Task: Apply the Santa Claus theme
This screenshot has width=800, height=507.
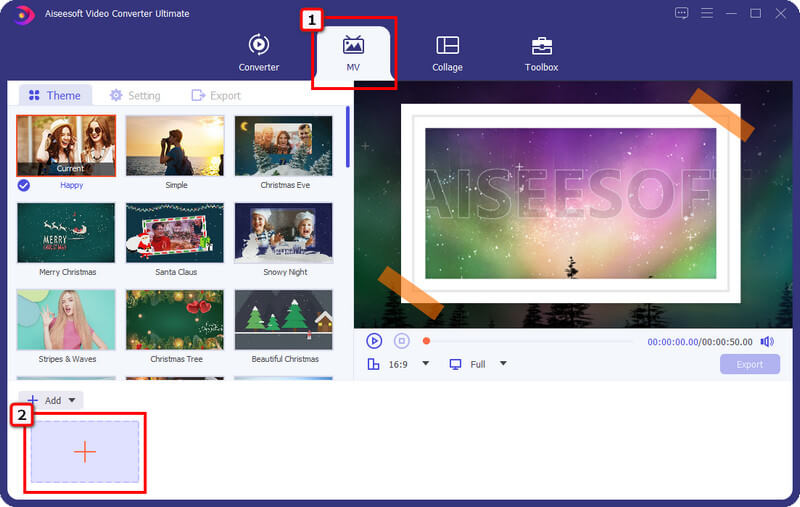Action: (175, 233)
